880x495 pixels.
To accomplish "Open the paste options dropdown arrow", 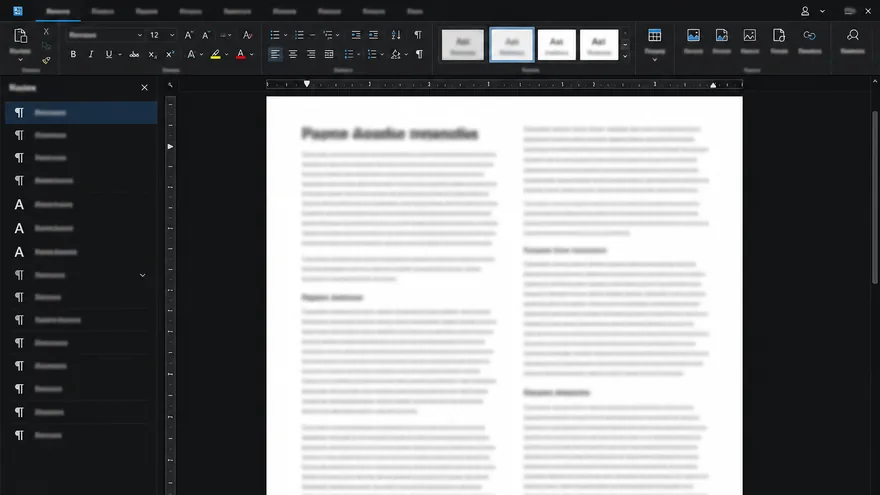I will [20, 59].
